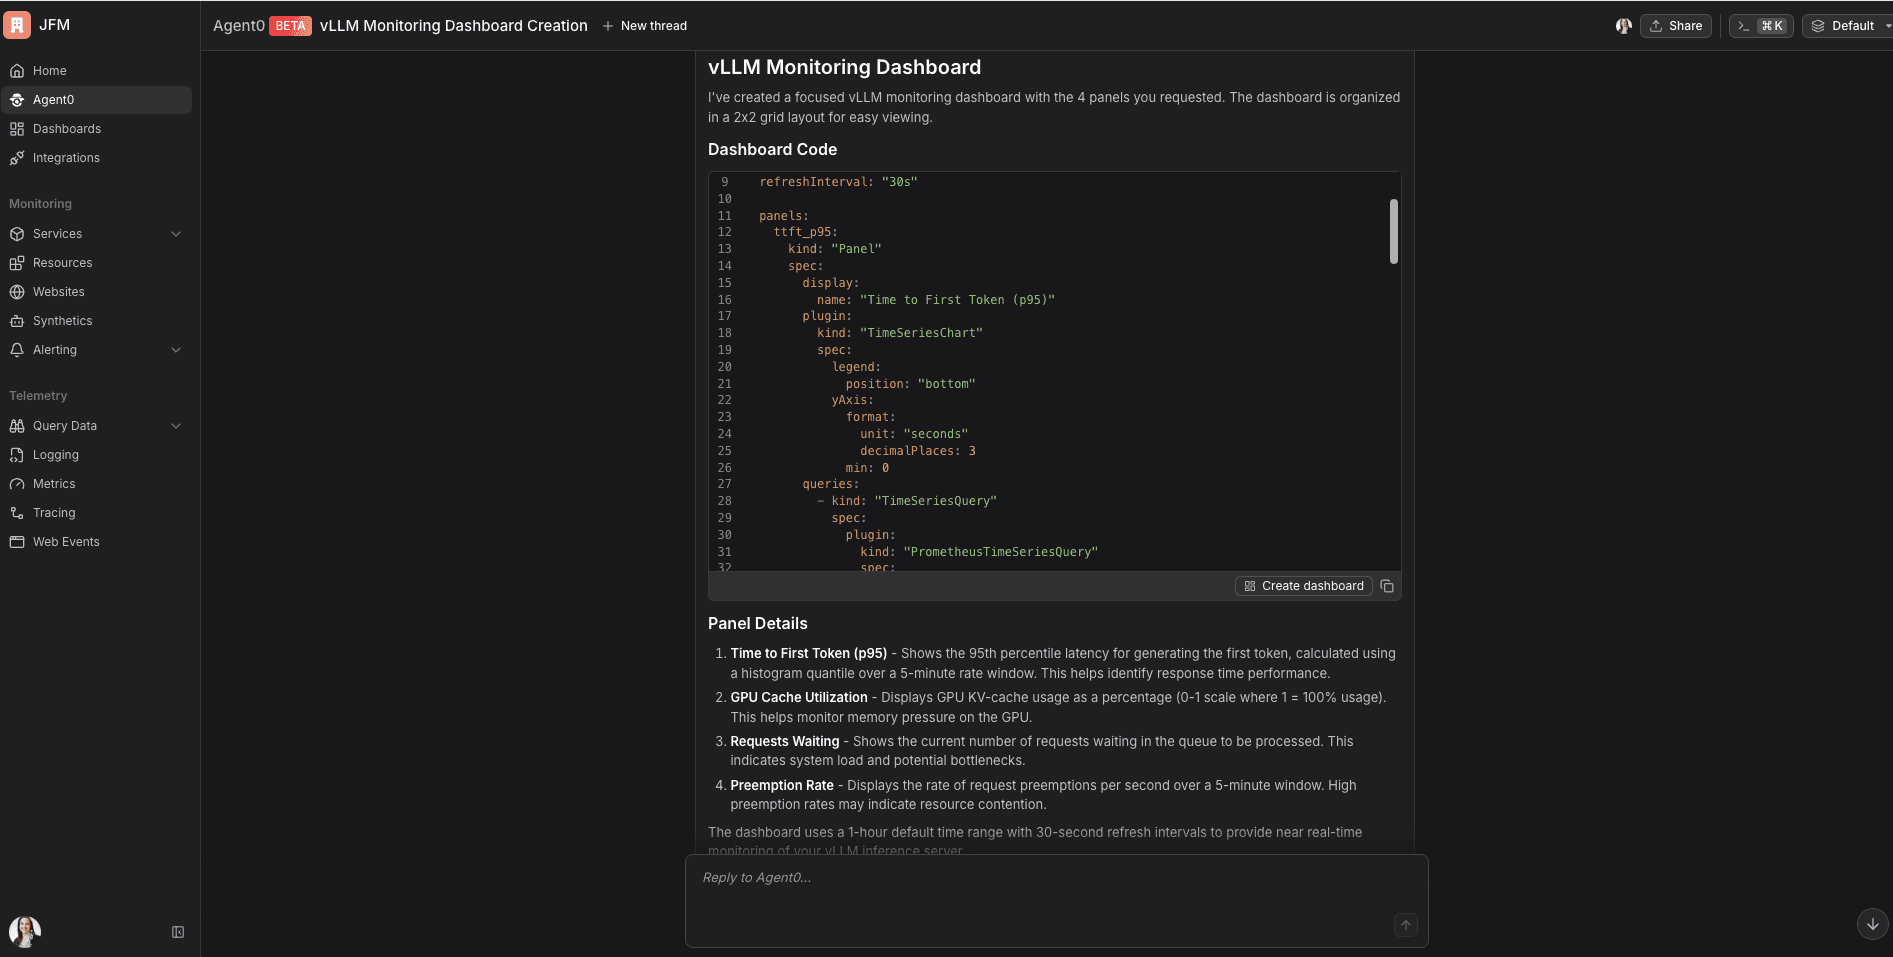The image size is (1893, 957).
Task: Open Home in the sidebar
Action: pos(96,71)
